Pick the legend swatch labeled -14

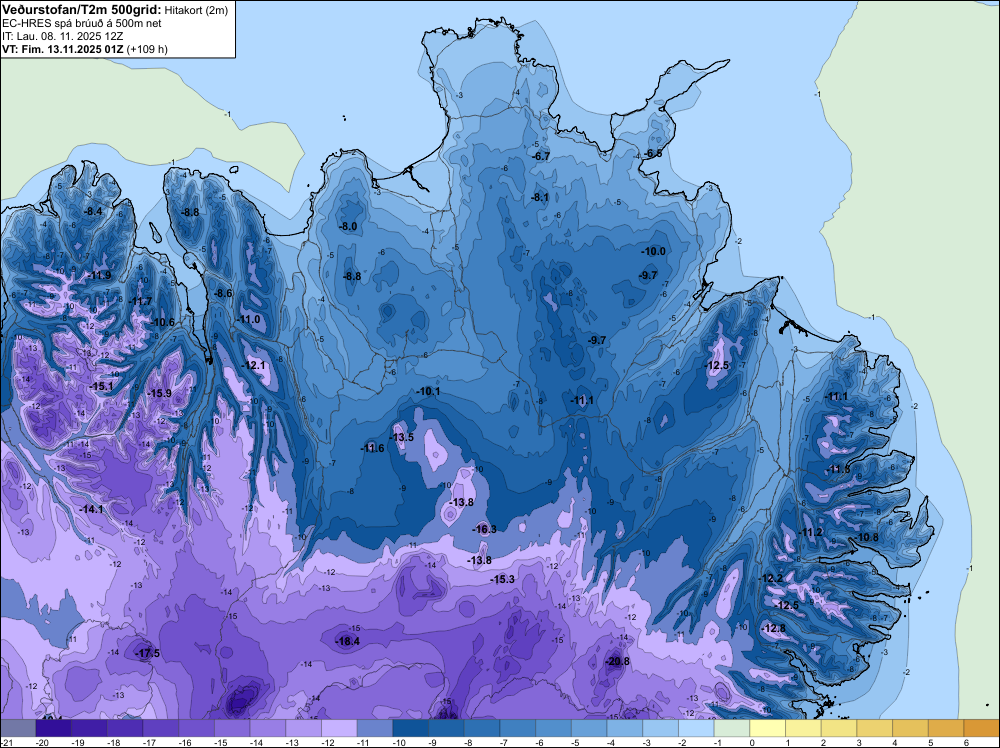pyautogui.click(x=268, y=728)
